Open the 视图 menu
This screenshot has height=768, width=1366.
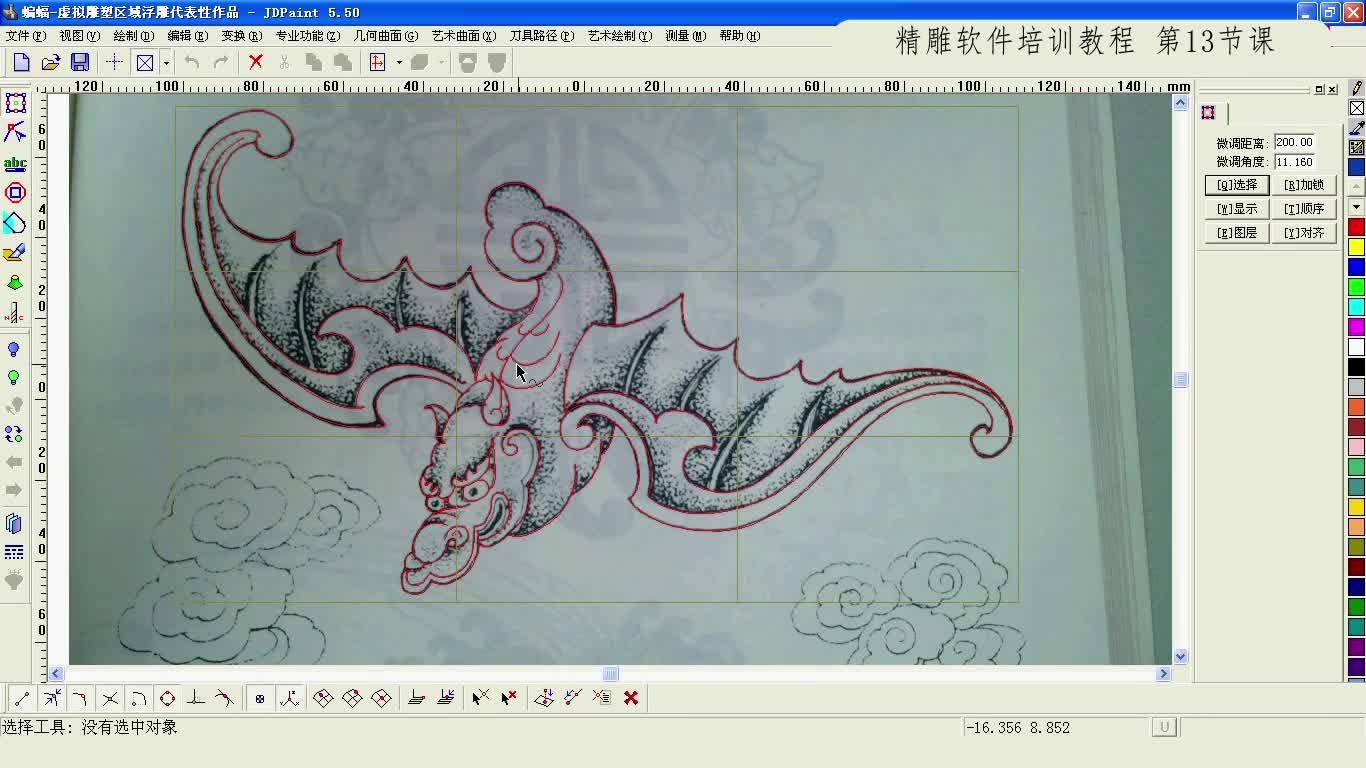pos(79,35)
